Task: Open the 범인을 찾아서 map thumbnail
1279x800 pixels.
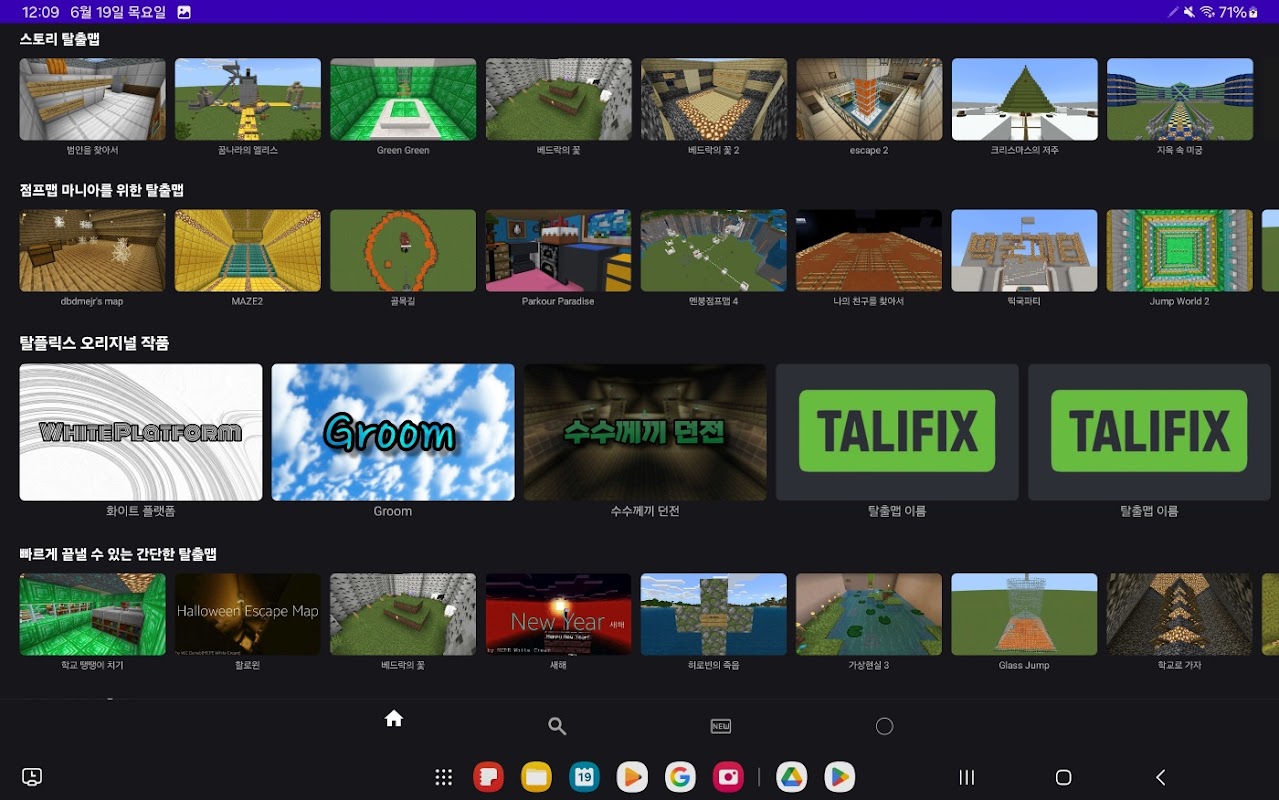Action: [93, 99]
